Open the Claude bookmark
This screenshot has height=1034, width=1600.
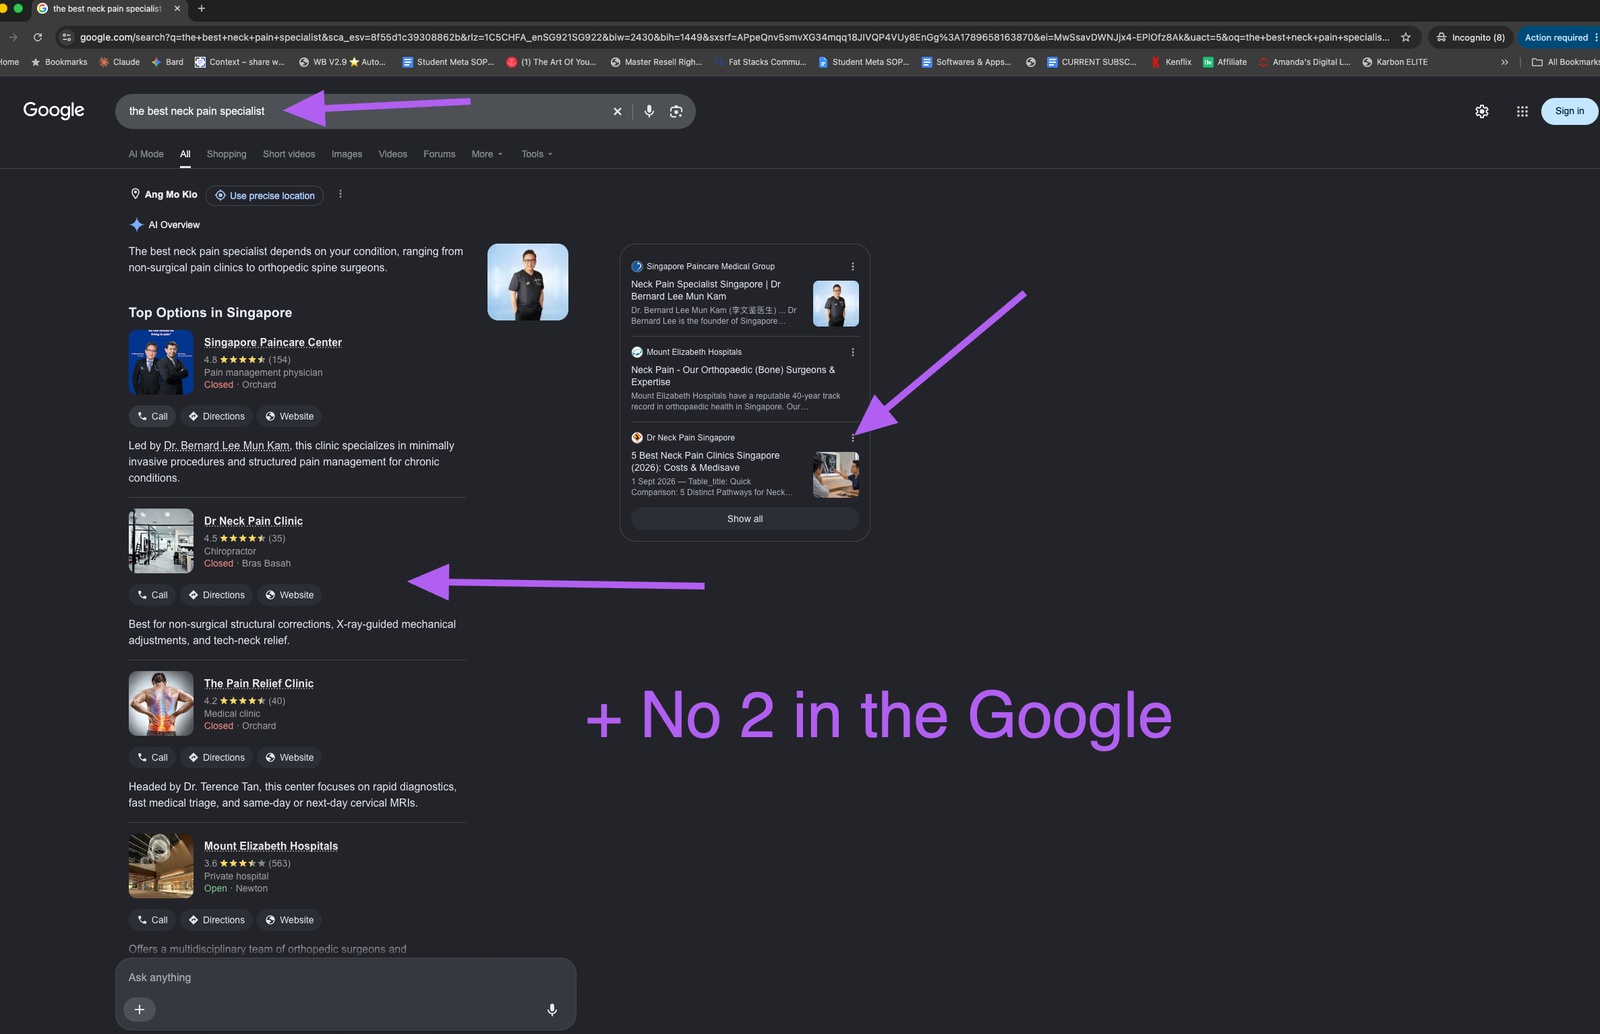[119, 62]
